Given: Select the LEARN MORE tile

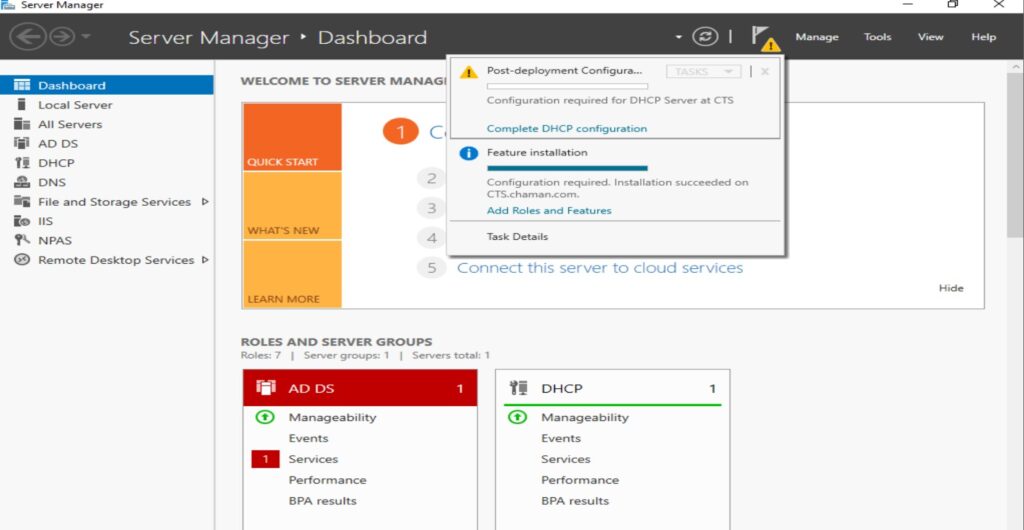Looking at the screenshot, I should (292, 274).
